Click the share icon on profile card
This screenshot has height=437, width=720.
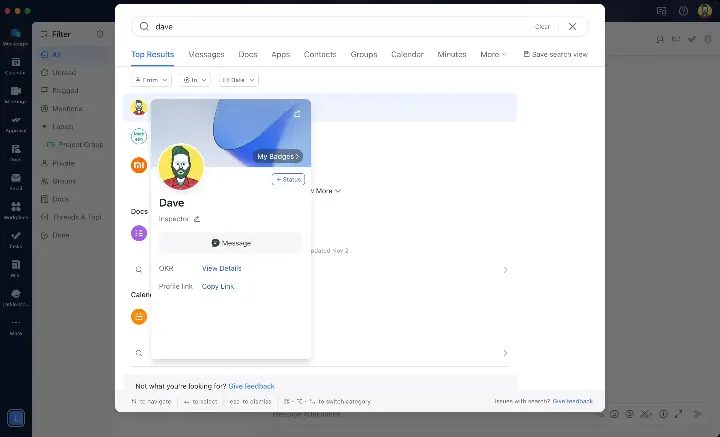point(297,113)
